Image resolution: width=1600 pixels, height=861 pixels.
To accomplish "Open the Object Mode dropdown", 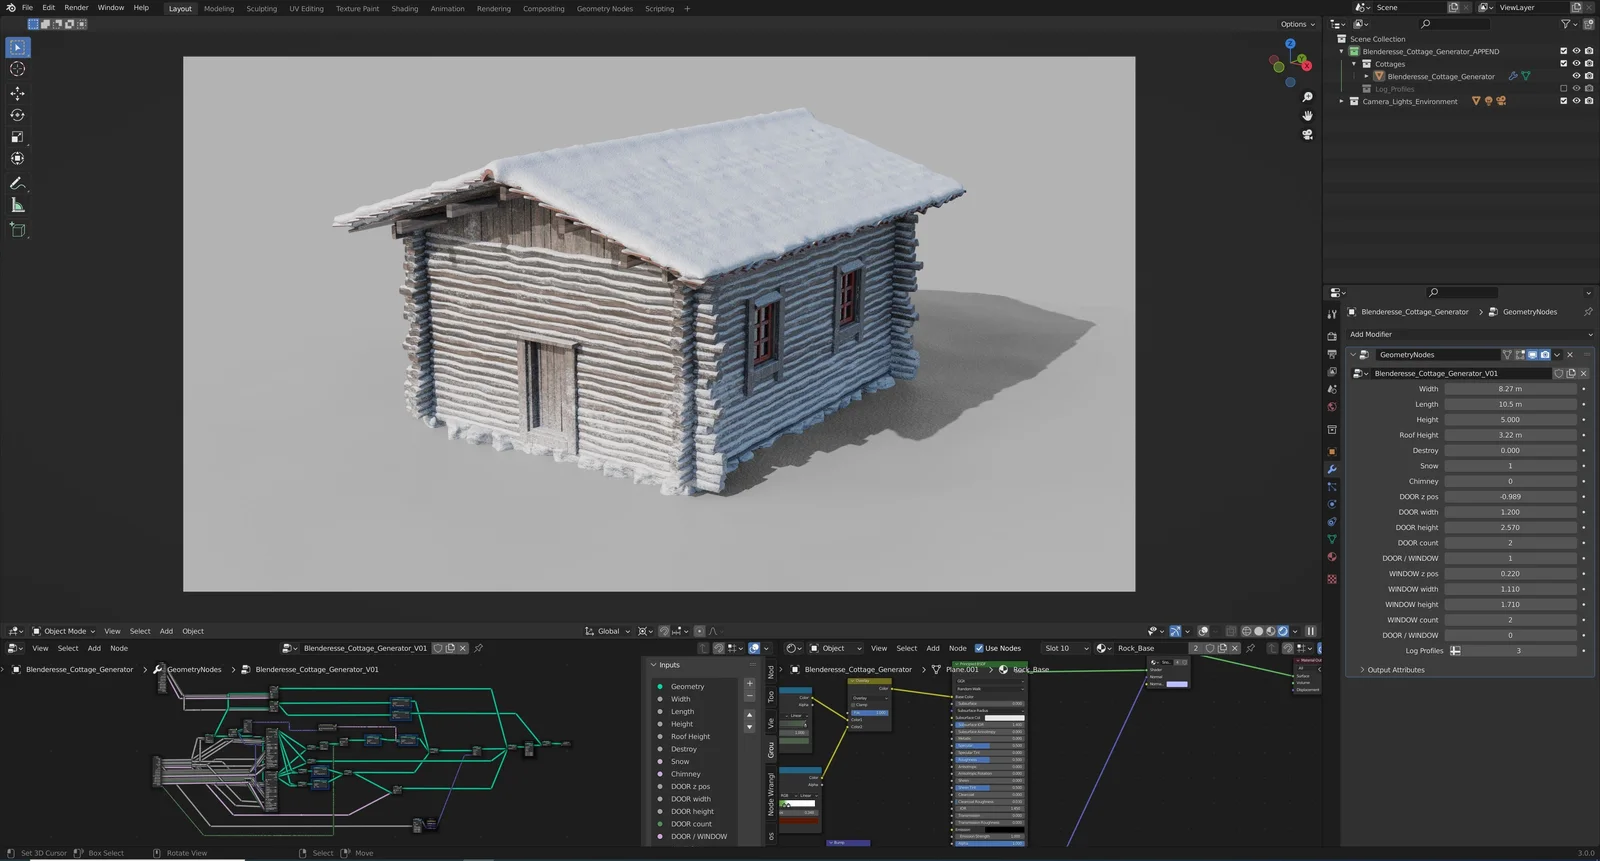I will pyautogui.click(x=64, y=631).
